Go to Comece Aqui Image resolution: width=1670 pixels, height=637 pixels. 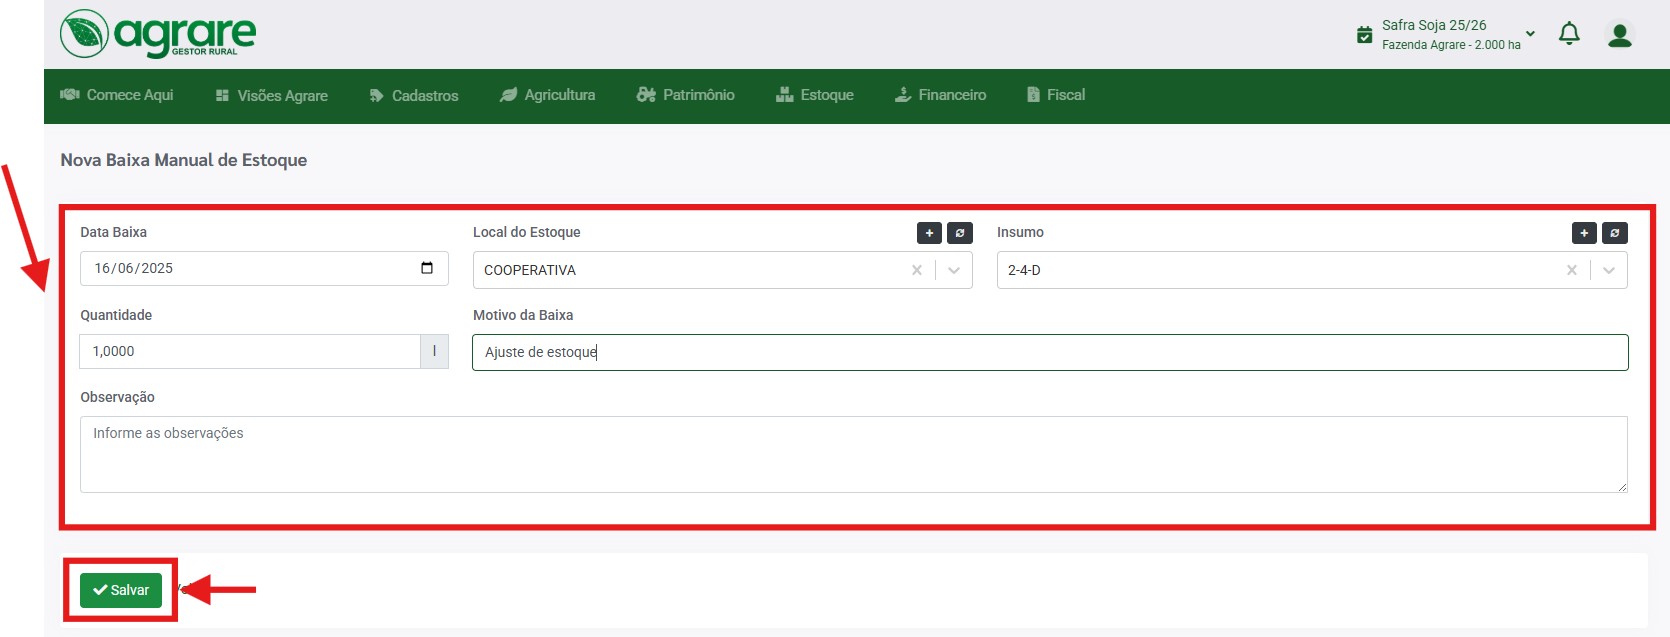point(117,95)
